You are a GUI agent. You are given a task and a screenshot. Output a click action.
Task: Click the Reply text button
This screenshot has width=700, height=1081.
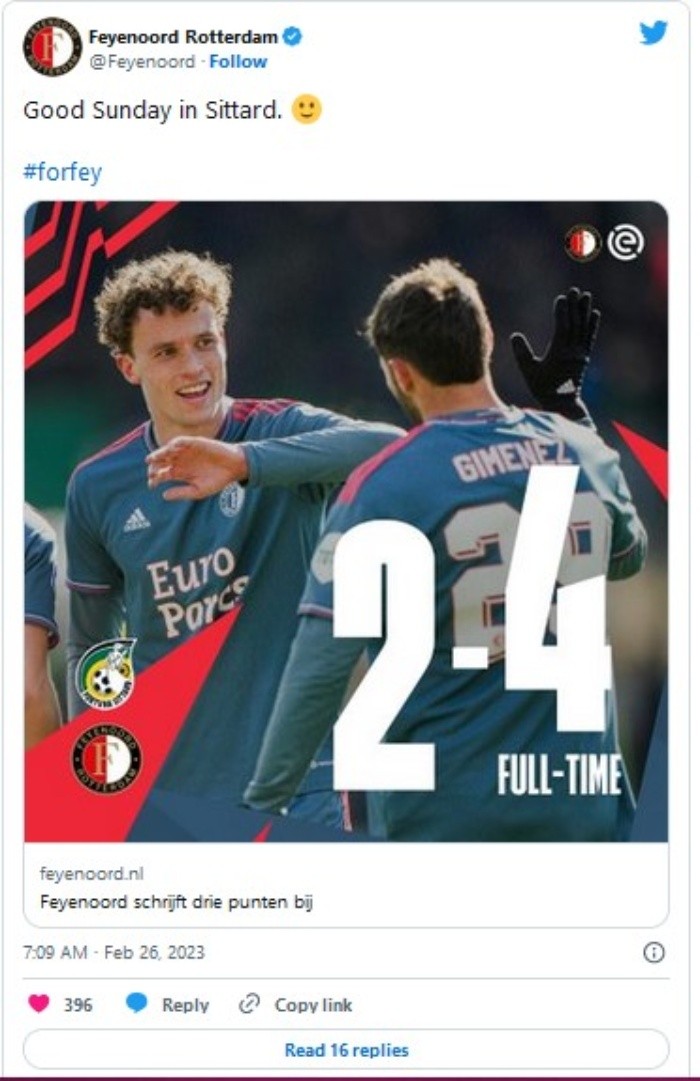tap(186, 1004)
